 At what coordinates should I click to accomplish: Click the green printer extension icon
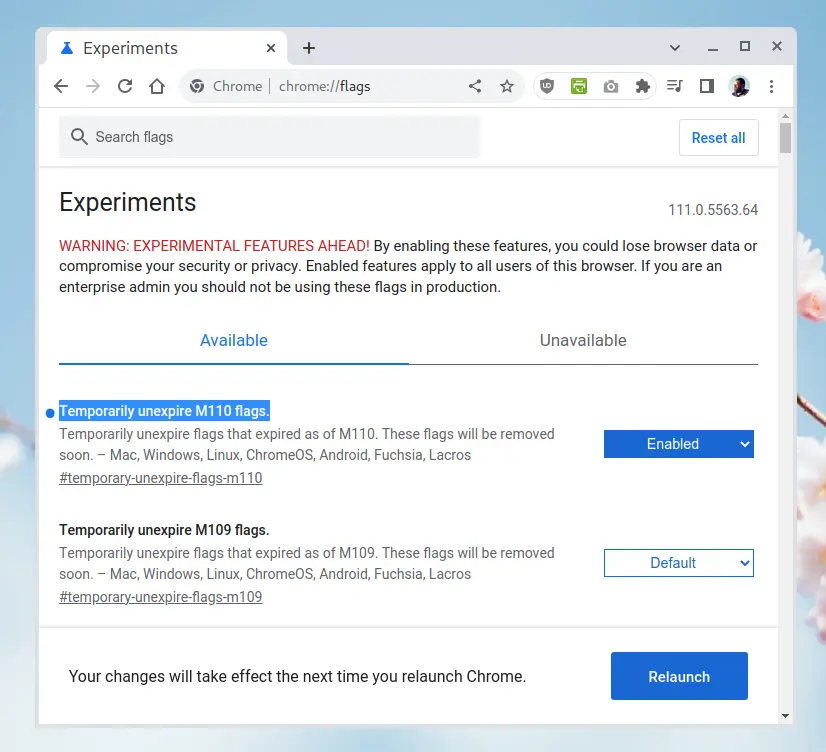point(579,86)
